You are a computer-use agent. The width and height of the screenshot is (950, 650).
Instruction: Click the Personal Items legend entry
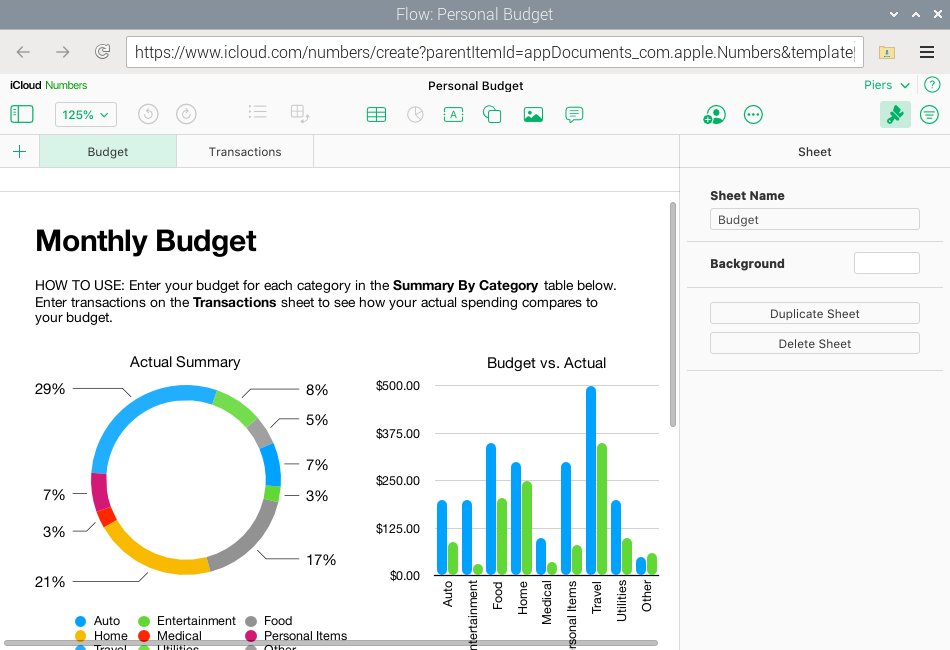[296, 635]
